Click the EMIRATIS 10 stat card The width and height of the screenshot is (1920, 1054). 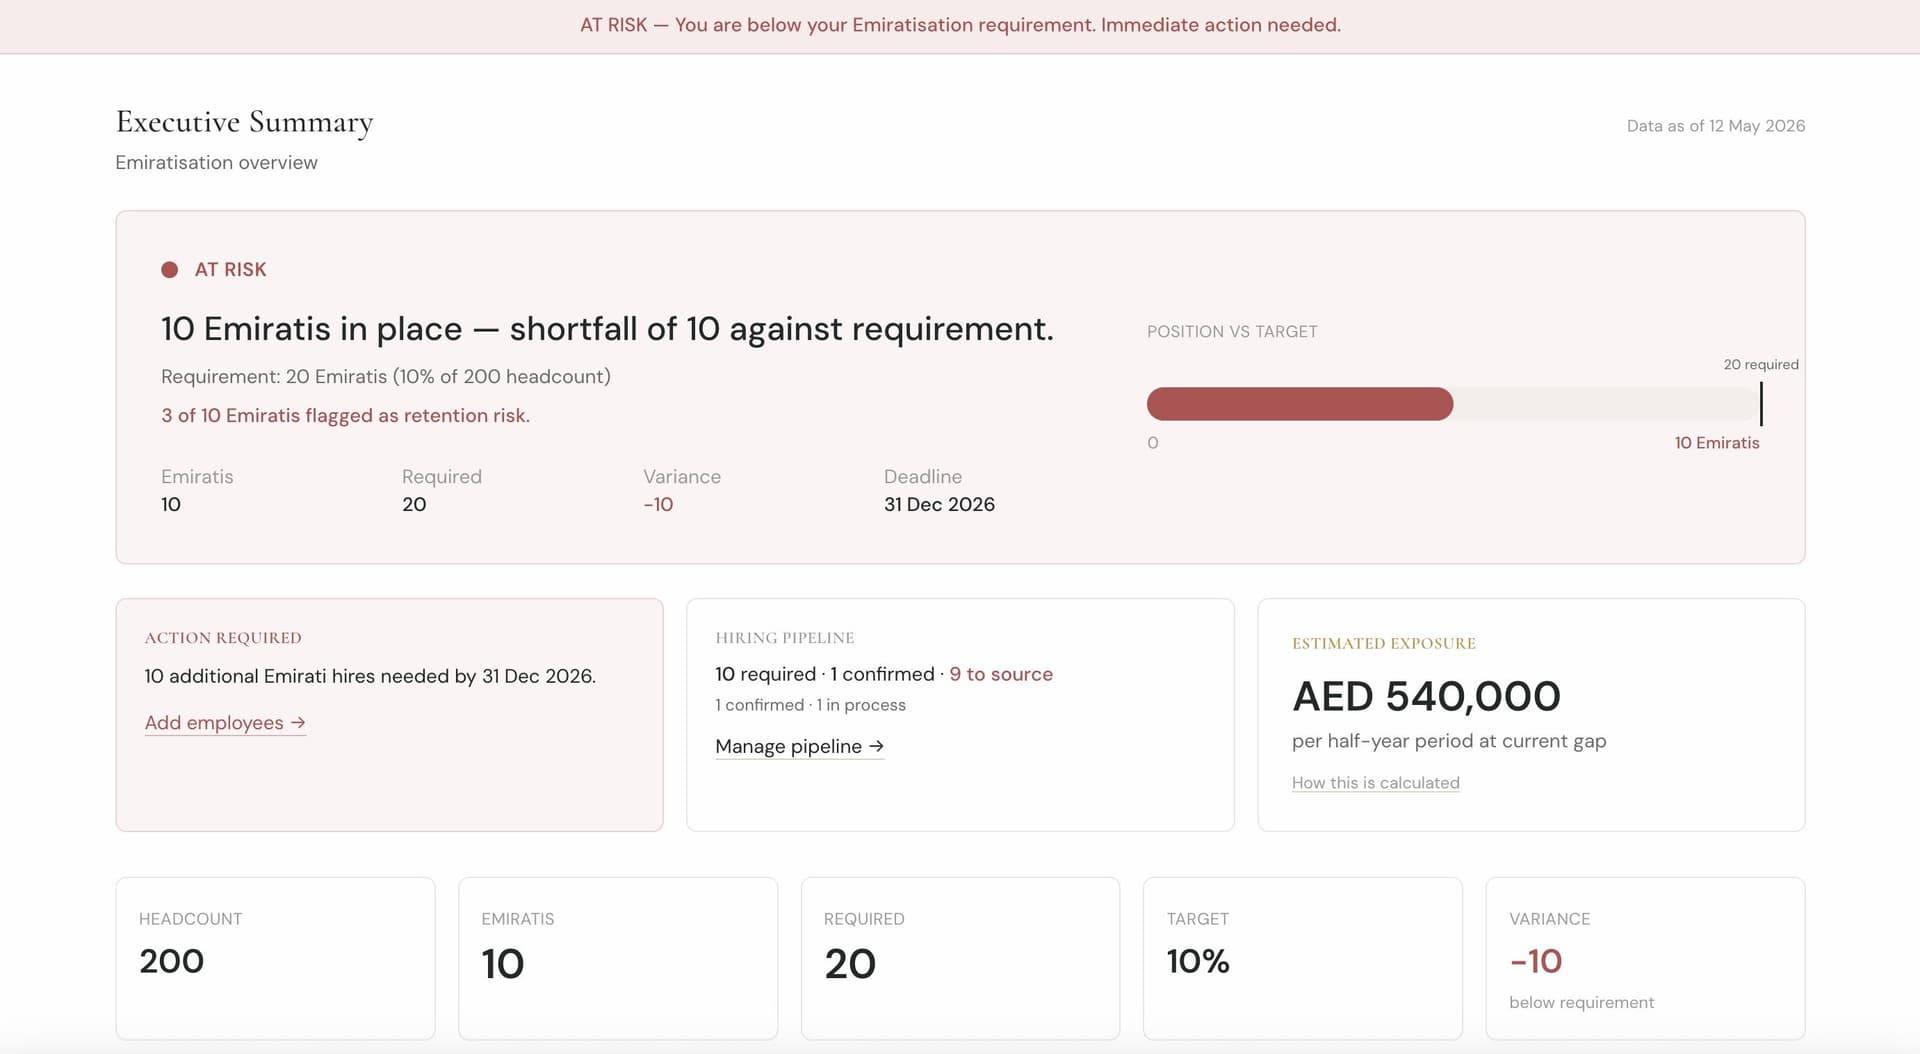[618, 959]
